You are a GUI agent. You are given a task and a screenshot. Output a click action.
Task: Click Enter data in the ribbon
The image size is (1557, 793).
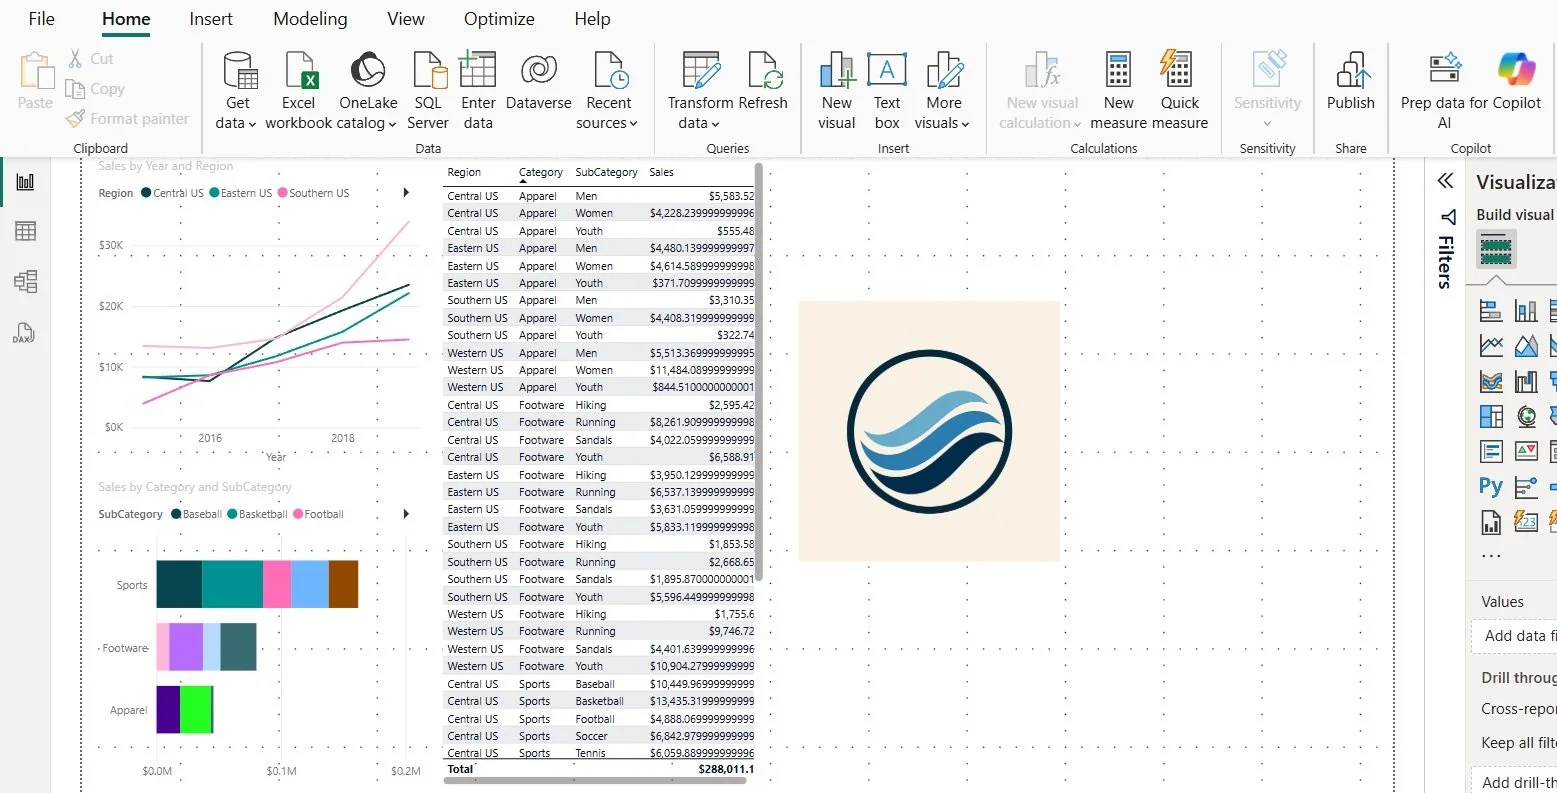pyautogui.click(x=478, y=91)
